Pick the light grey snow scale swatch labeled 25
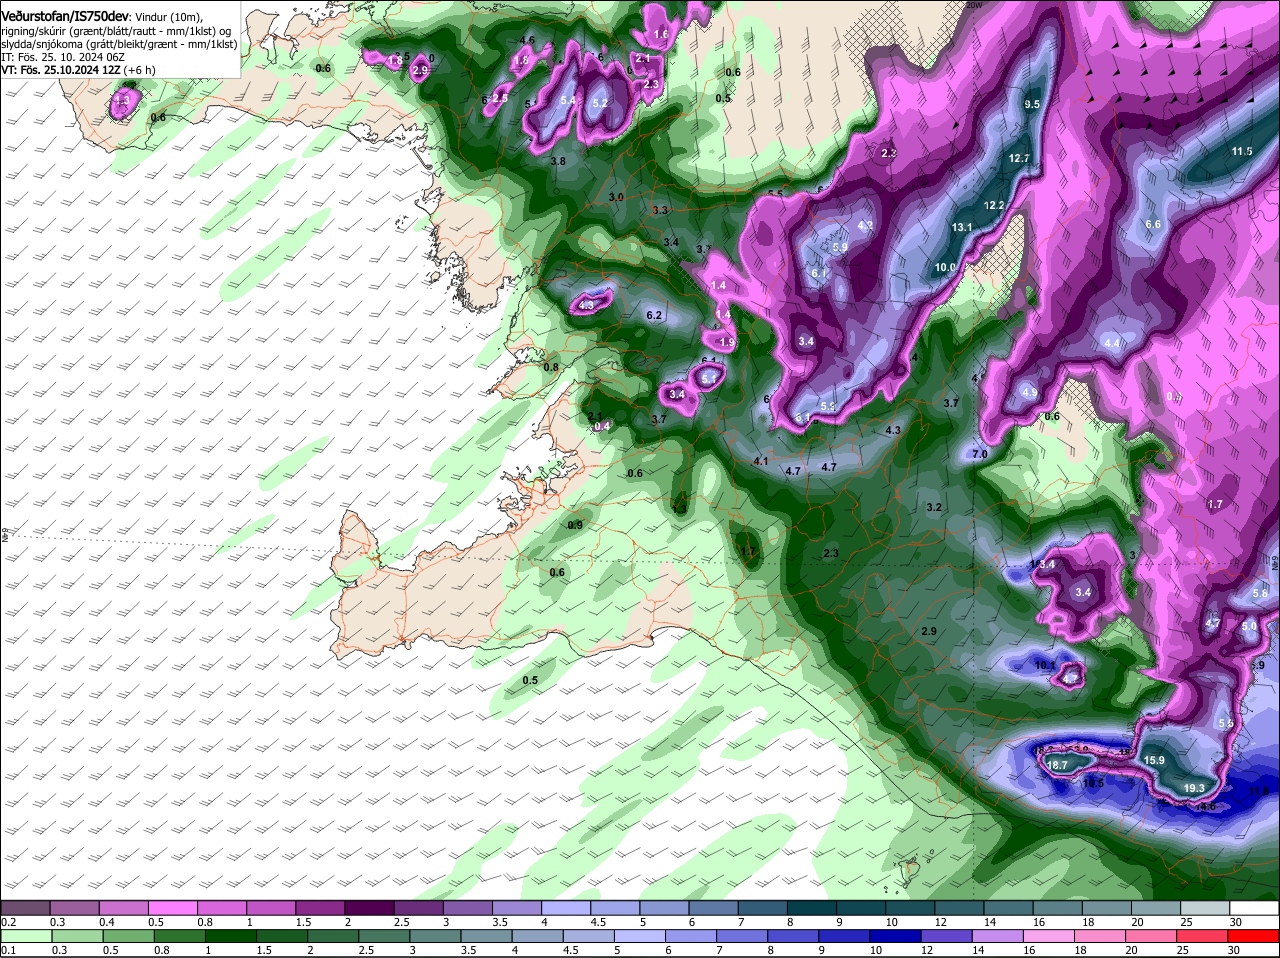Viewport: 1280px width, 958px height. tap(1207, 908)
